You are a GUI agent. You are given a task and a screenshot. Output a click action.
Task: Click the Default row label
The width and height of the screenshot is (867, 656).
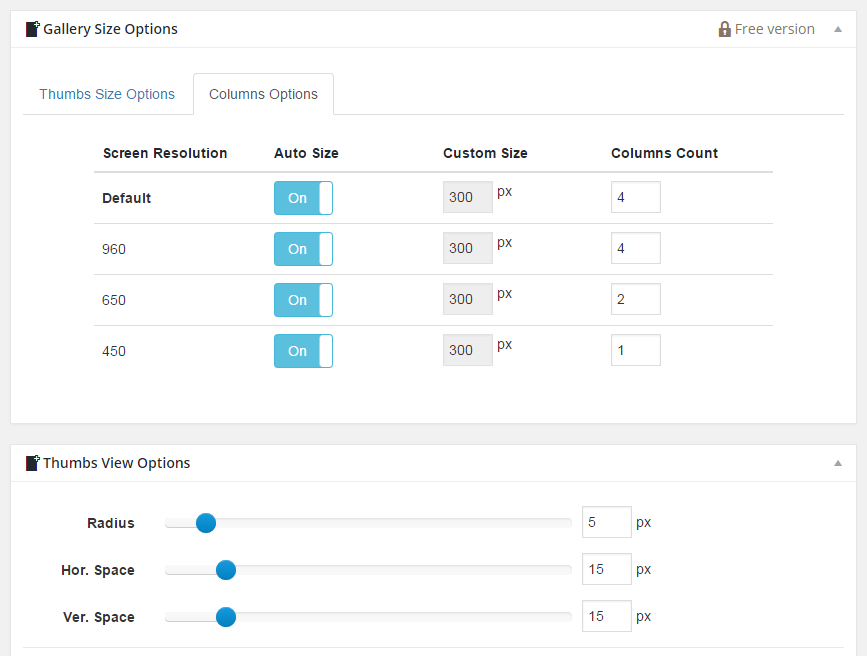coord(127,198)
